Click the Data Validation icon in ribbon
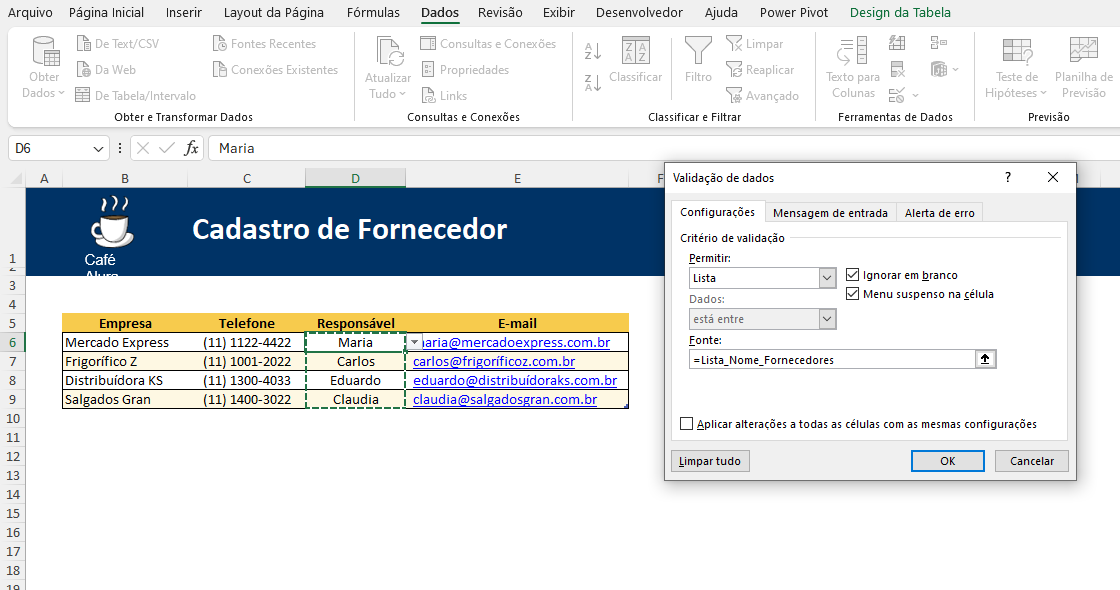Image resolution: width=1120 pixels, height=590 pixels. pyautogui.click(x=896, y=96)
